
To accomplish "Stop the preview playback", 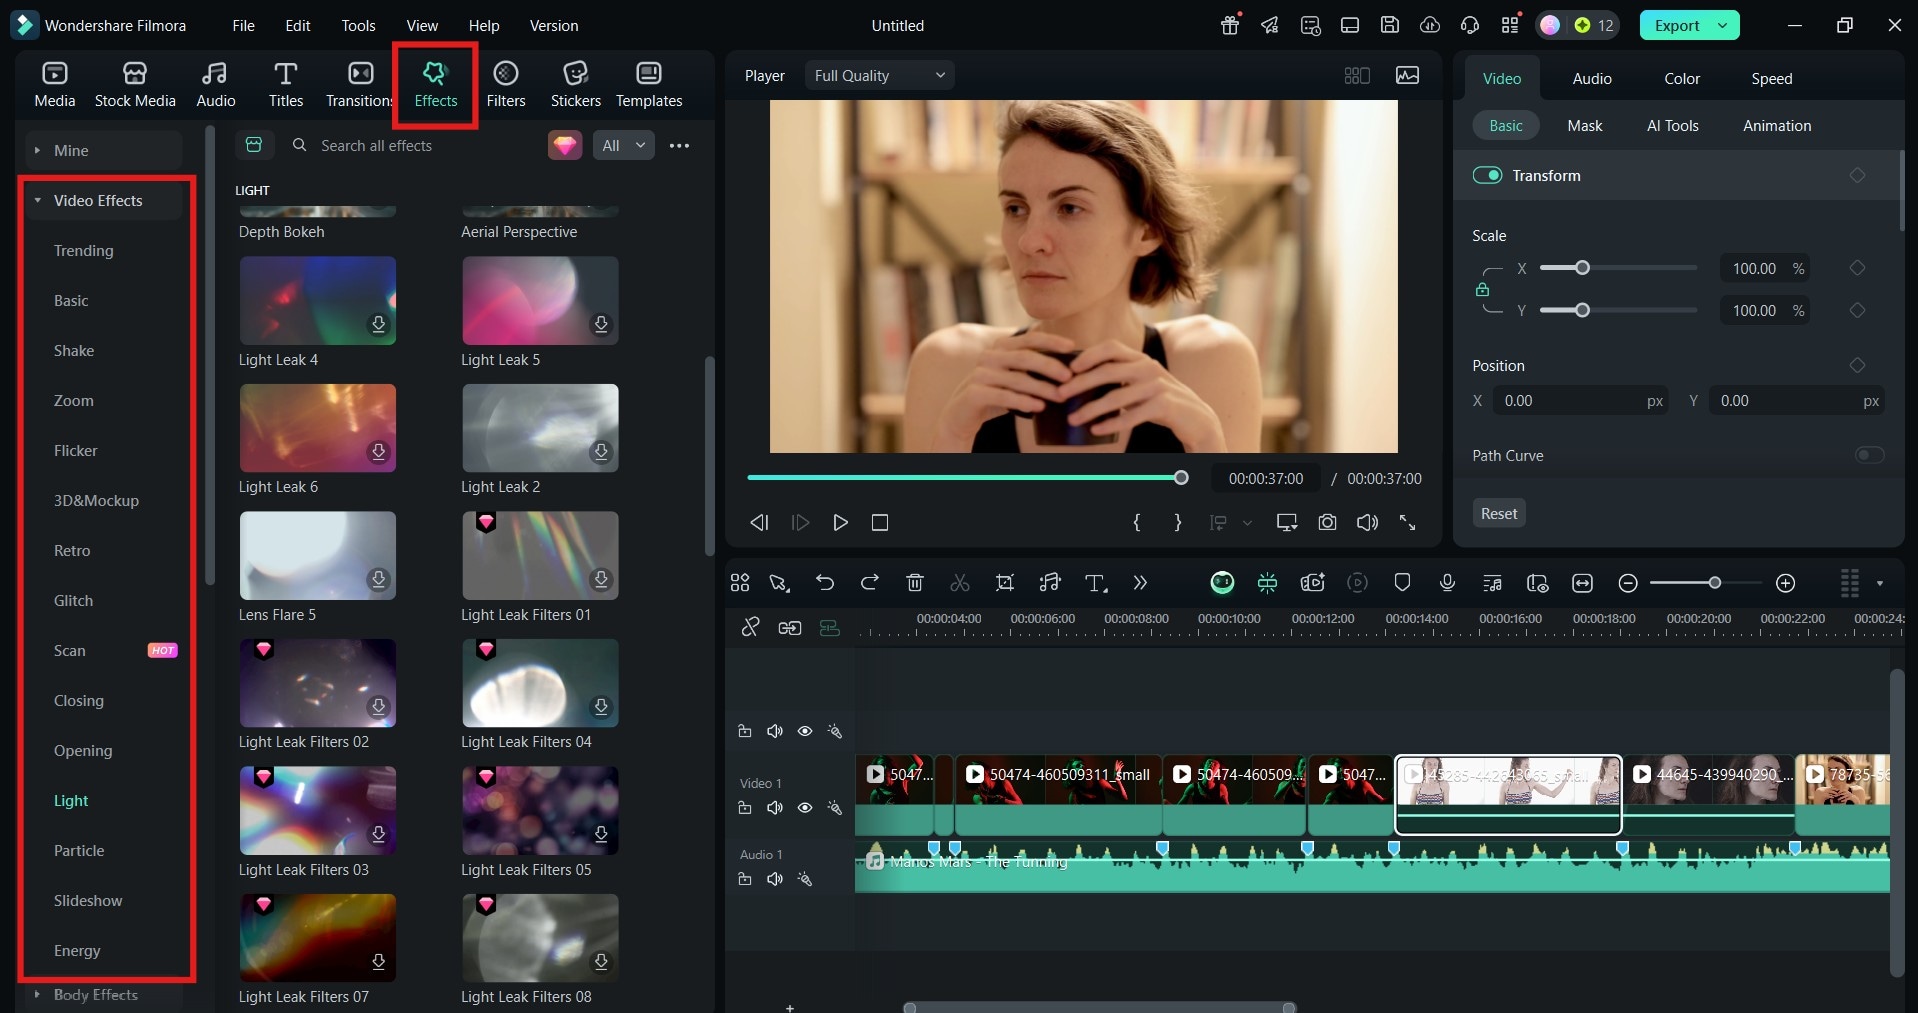I will [x=880, y=522].
